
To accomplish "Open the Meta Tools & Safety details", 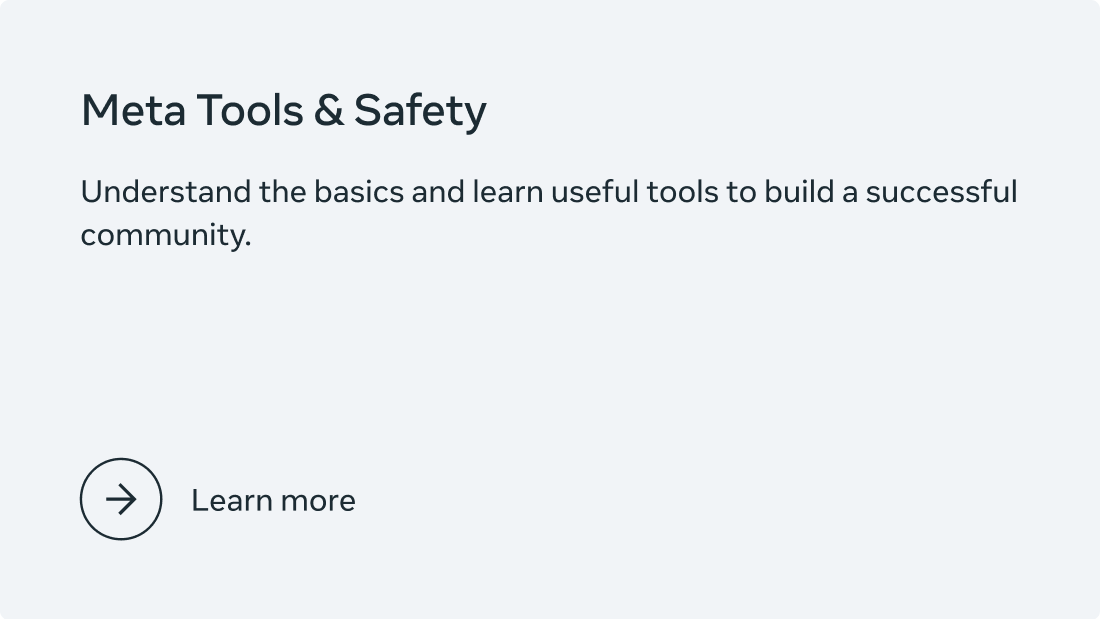I will click(x=273, y=500).
